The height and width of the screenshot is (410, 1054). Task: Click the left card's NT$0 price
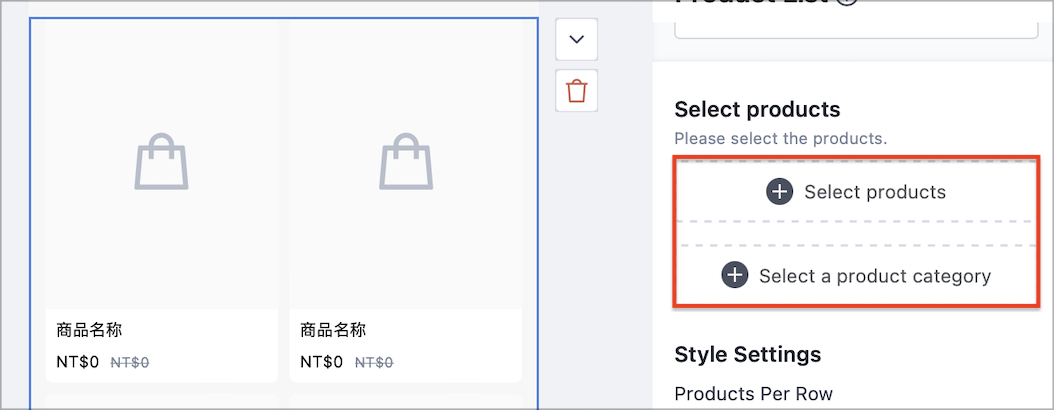click(x=78, y=363)
